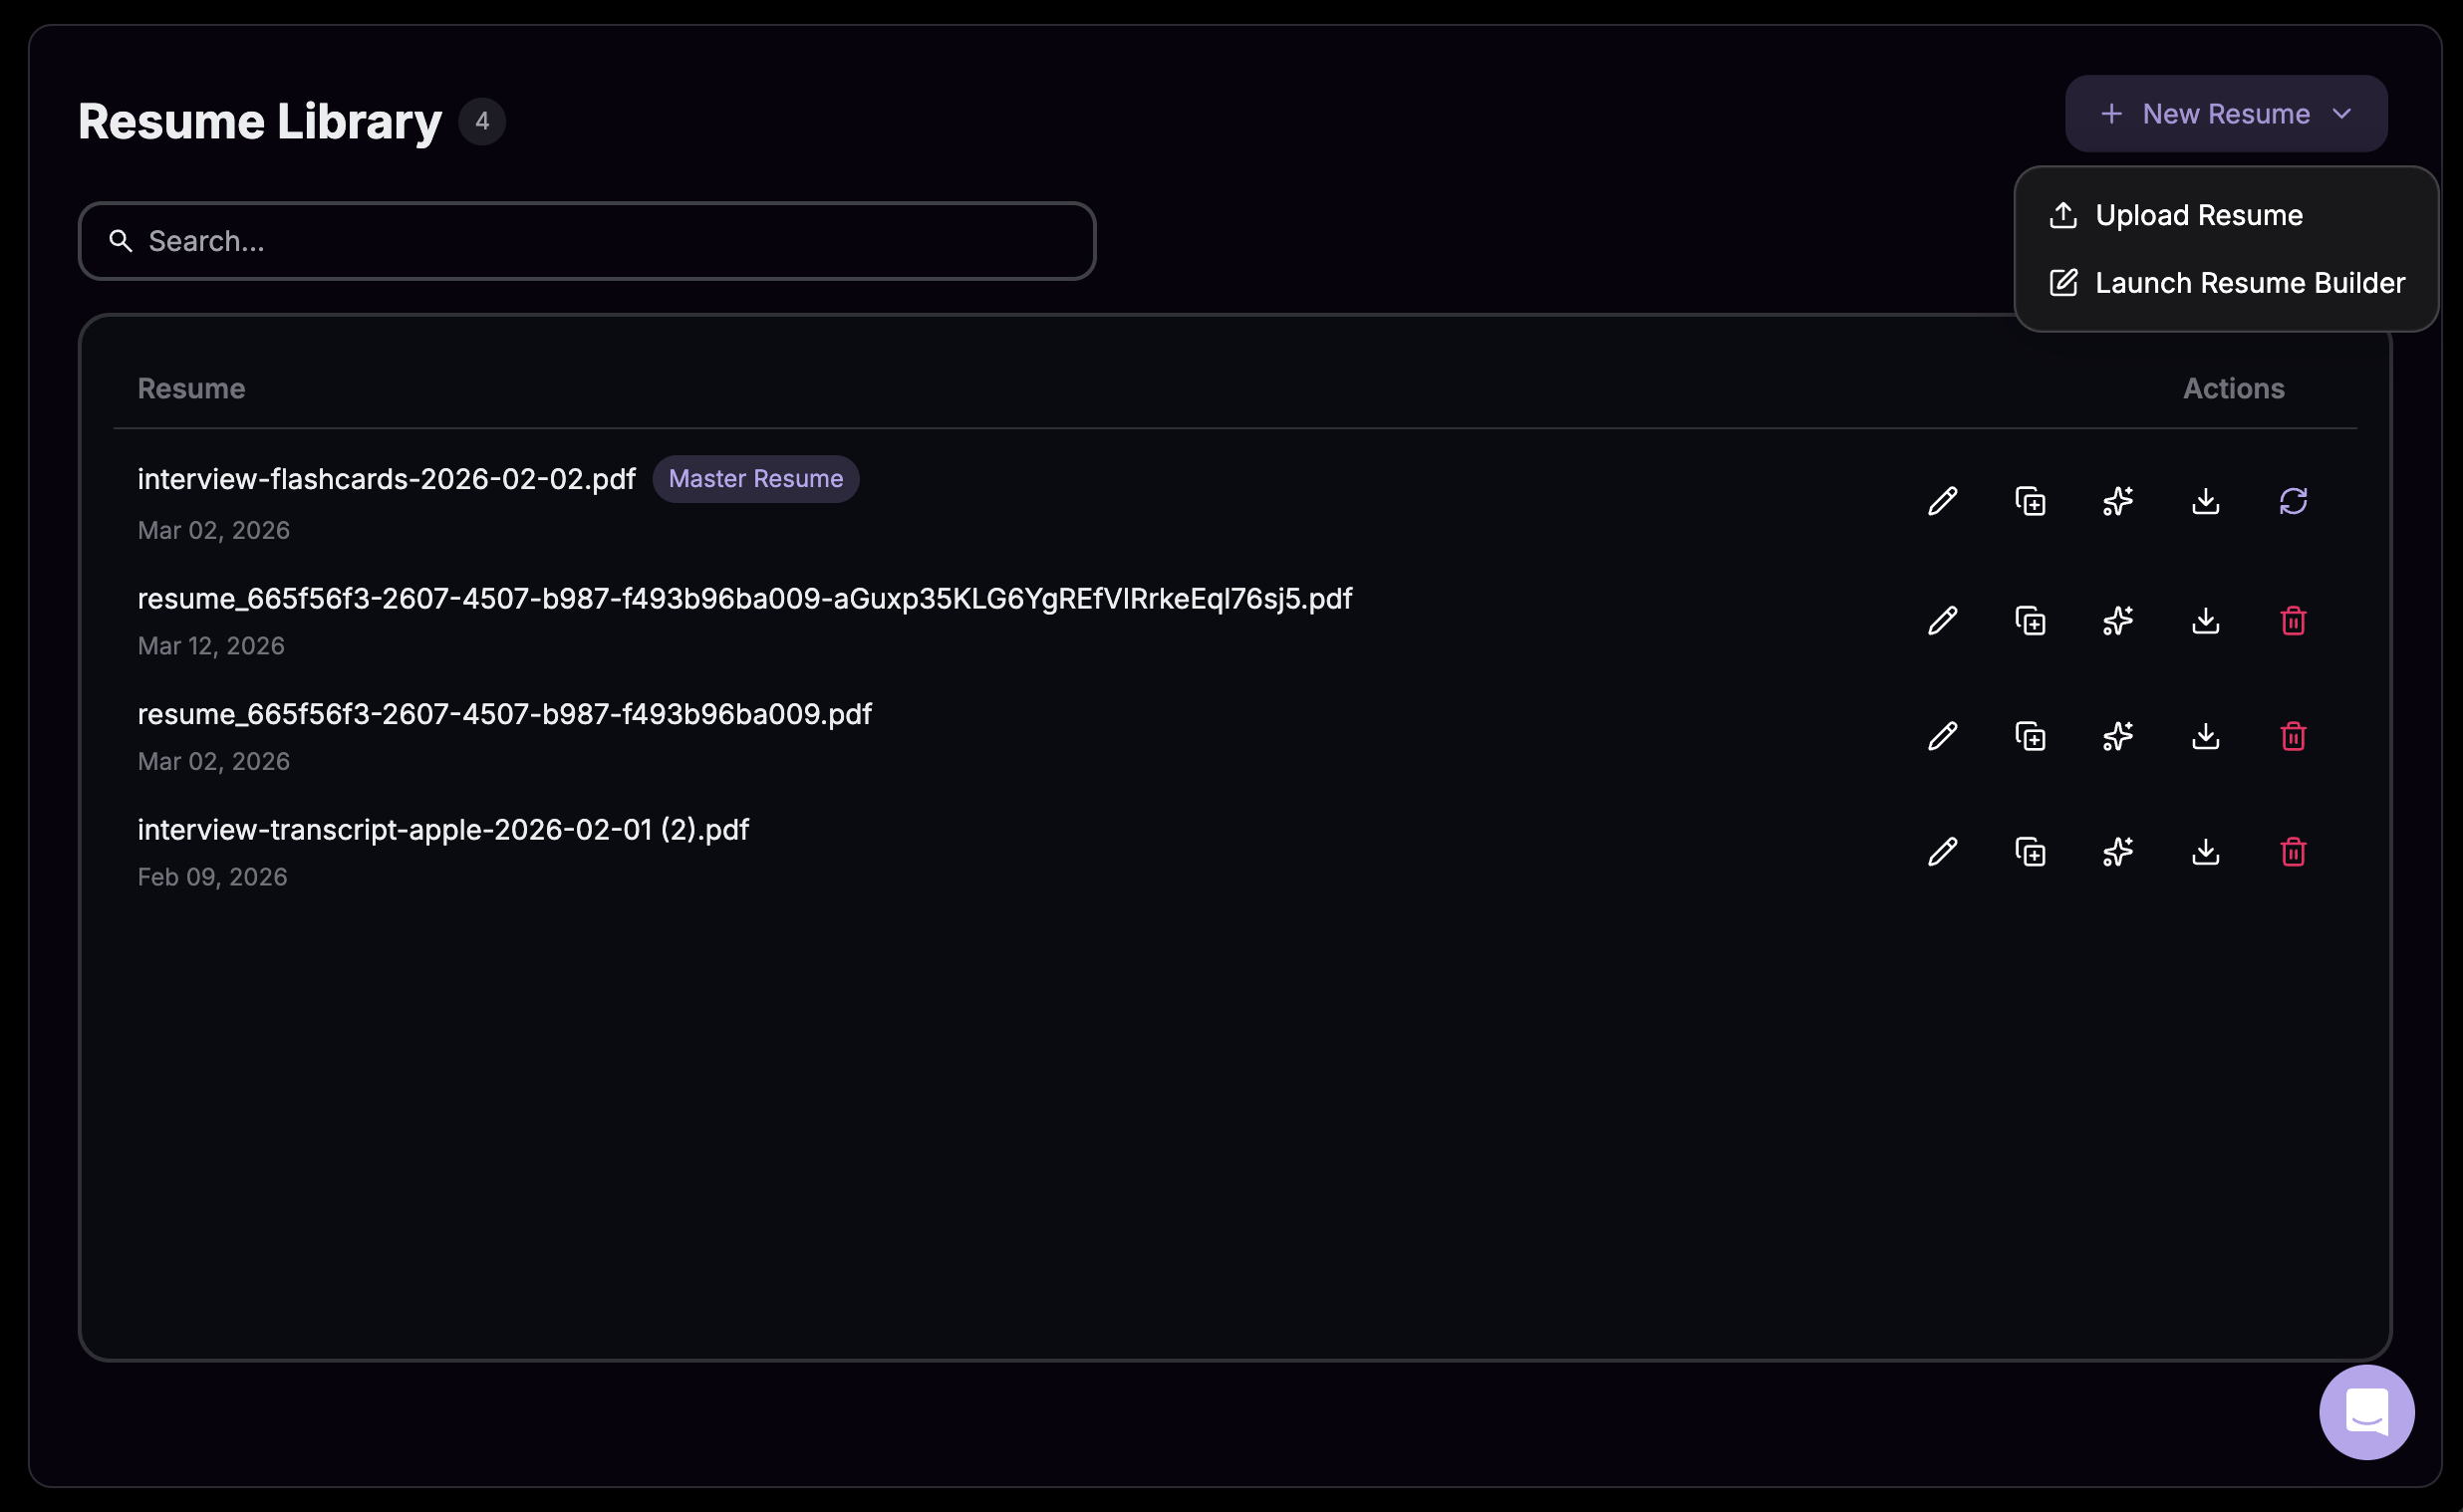Click inside the Search field
Image resolution: width=2463 pixels, height=1512 pixels.
(500, 240)
